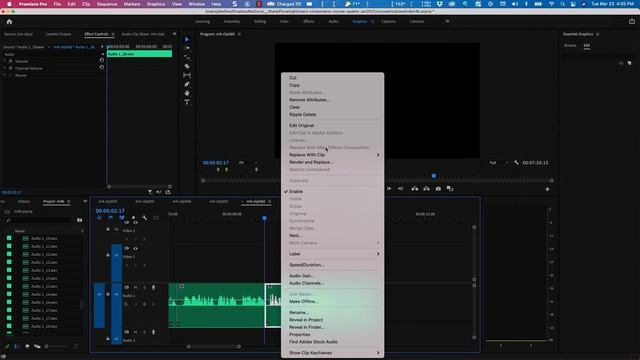The image size is (640, 360).
Task: Switch Project panel to list view
Action: [x=17, y=347]
